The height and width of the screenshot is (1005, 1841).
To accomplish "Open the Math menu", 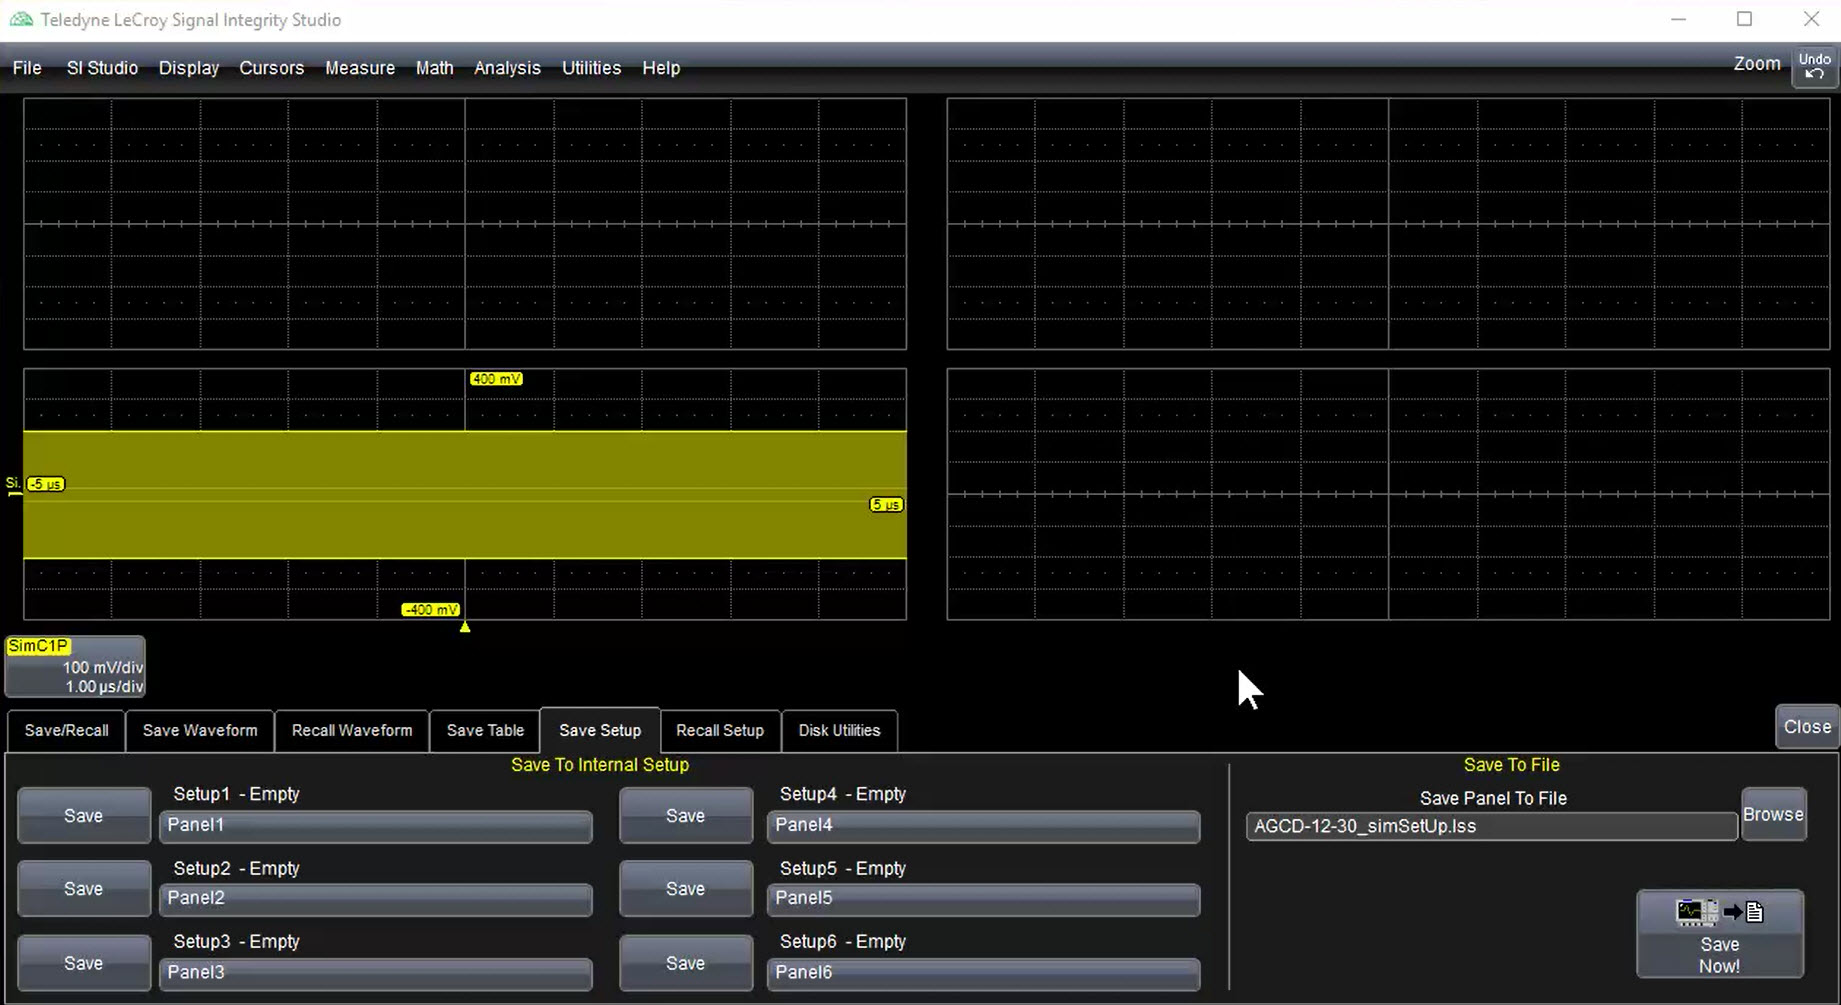I will point(434,68).
